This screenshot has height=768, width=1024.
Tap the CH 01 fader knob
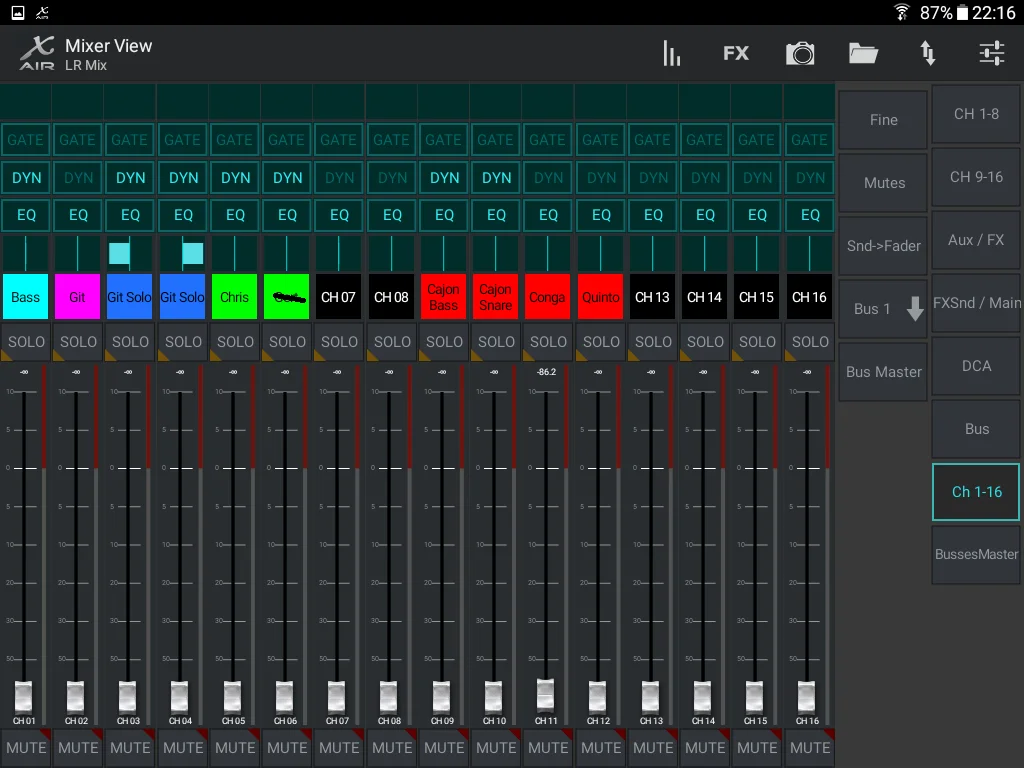point(24,696)
